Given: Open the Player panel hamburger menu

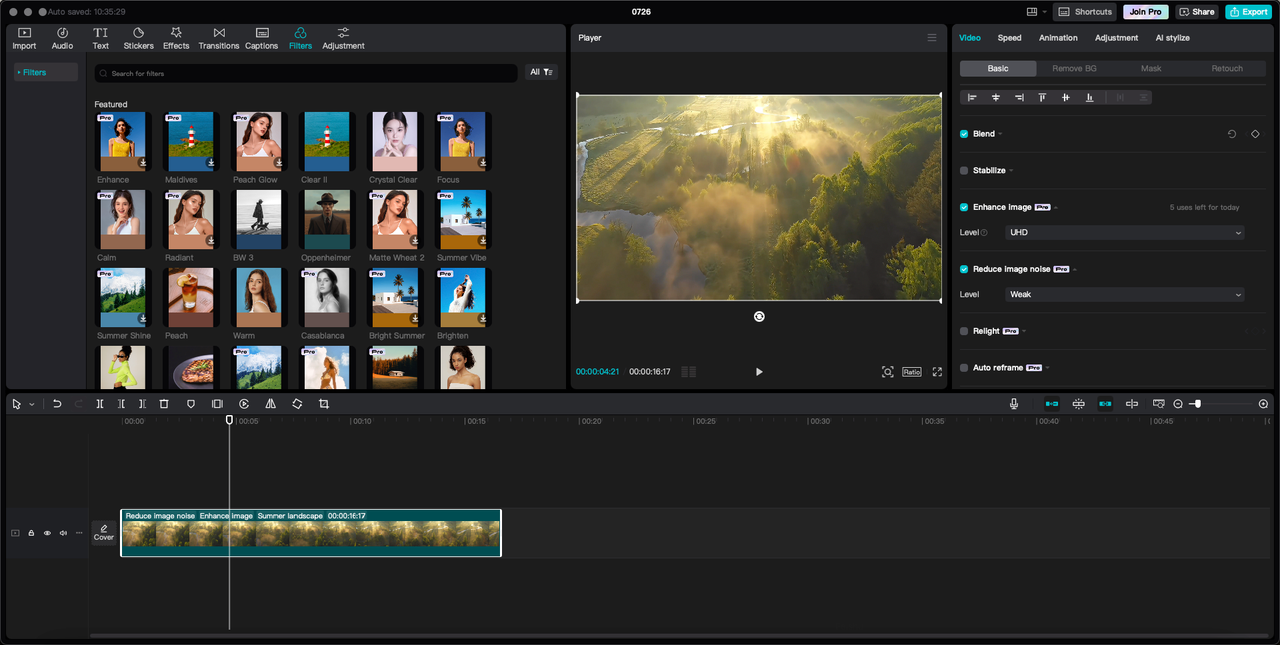Looking at the screenshot, I should point(932,38).
